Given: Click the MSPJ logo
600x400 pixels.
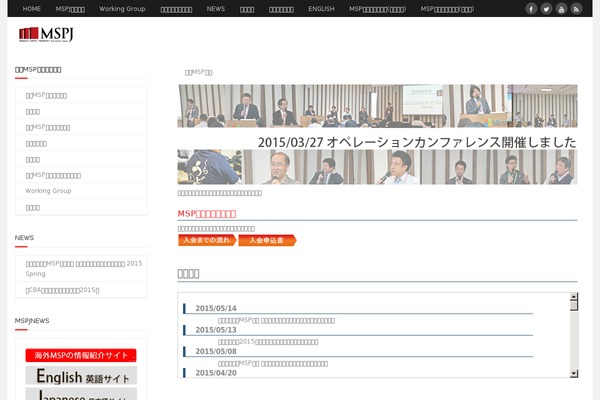Looking at the screenshot, I should pos(46,34).
